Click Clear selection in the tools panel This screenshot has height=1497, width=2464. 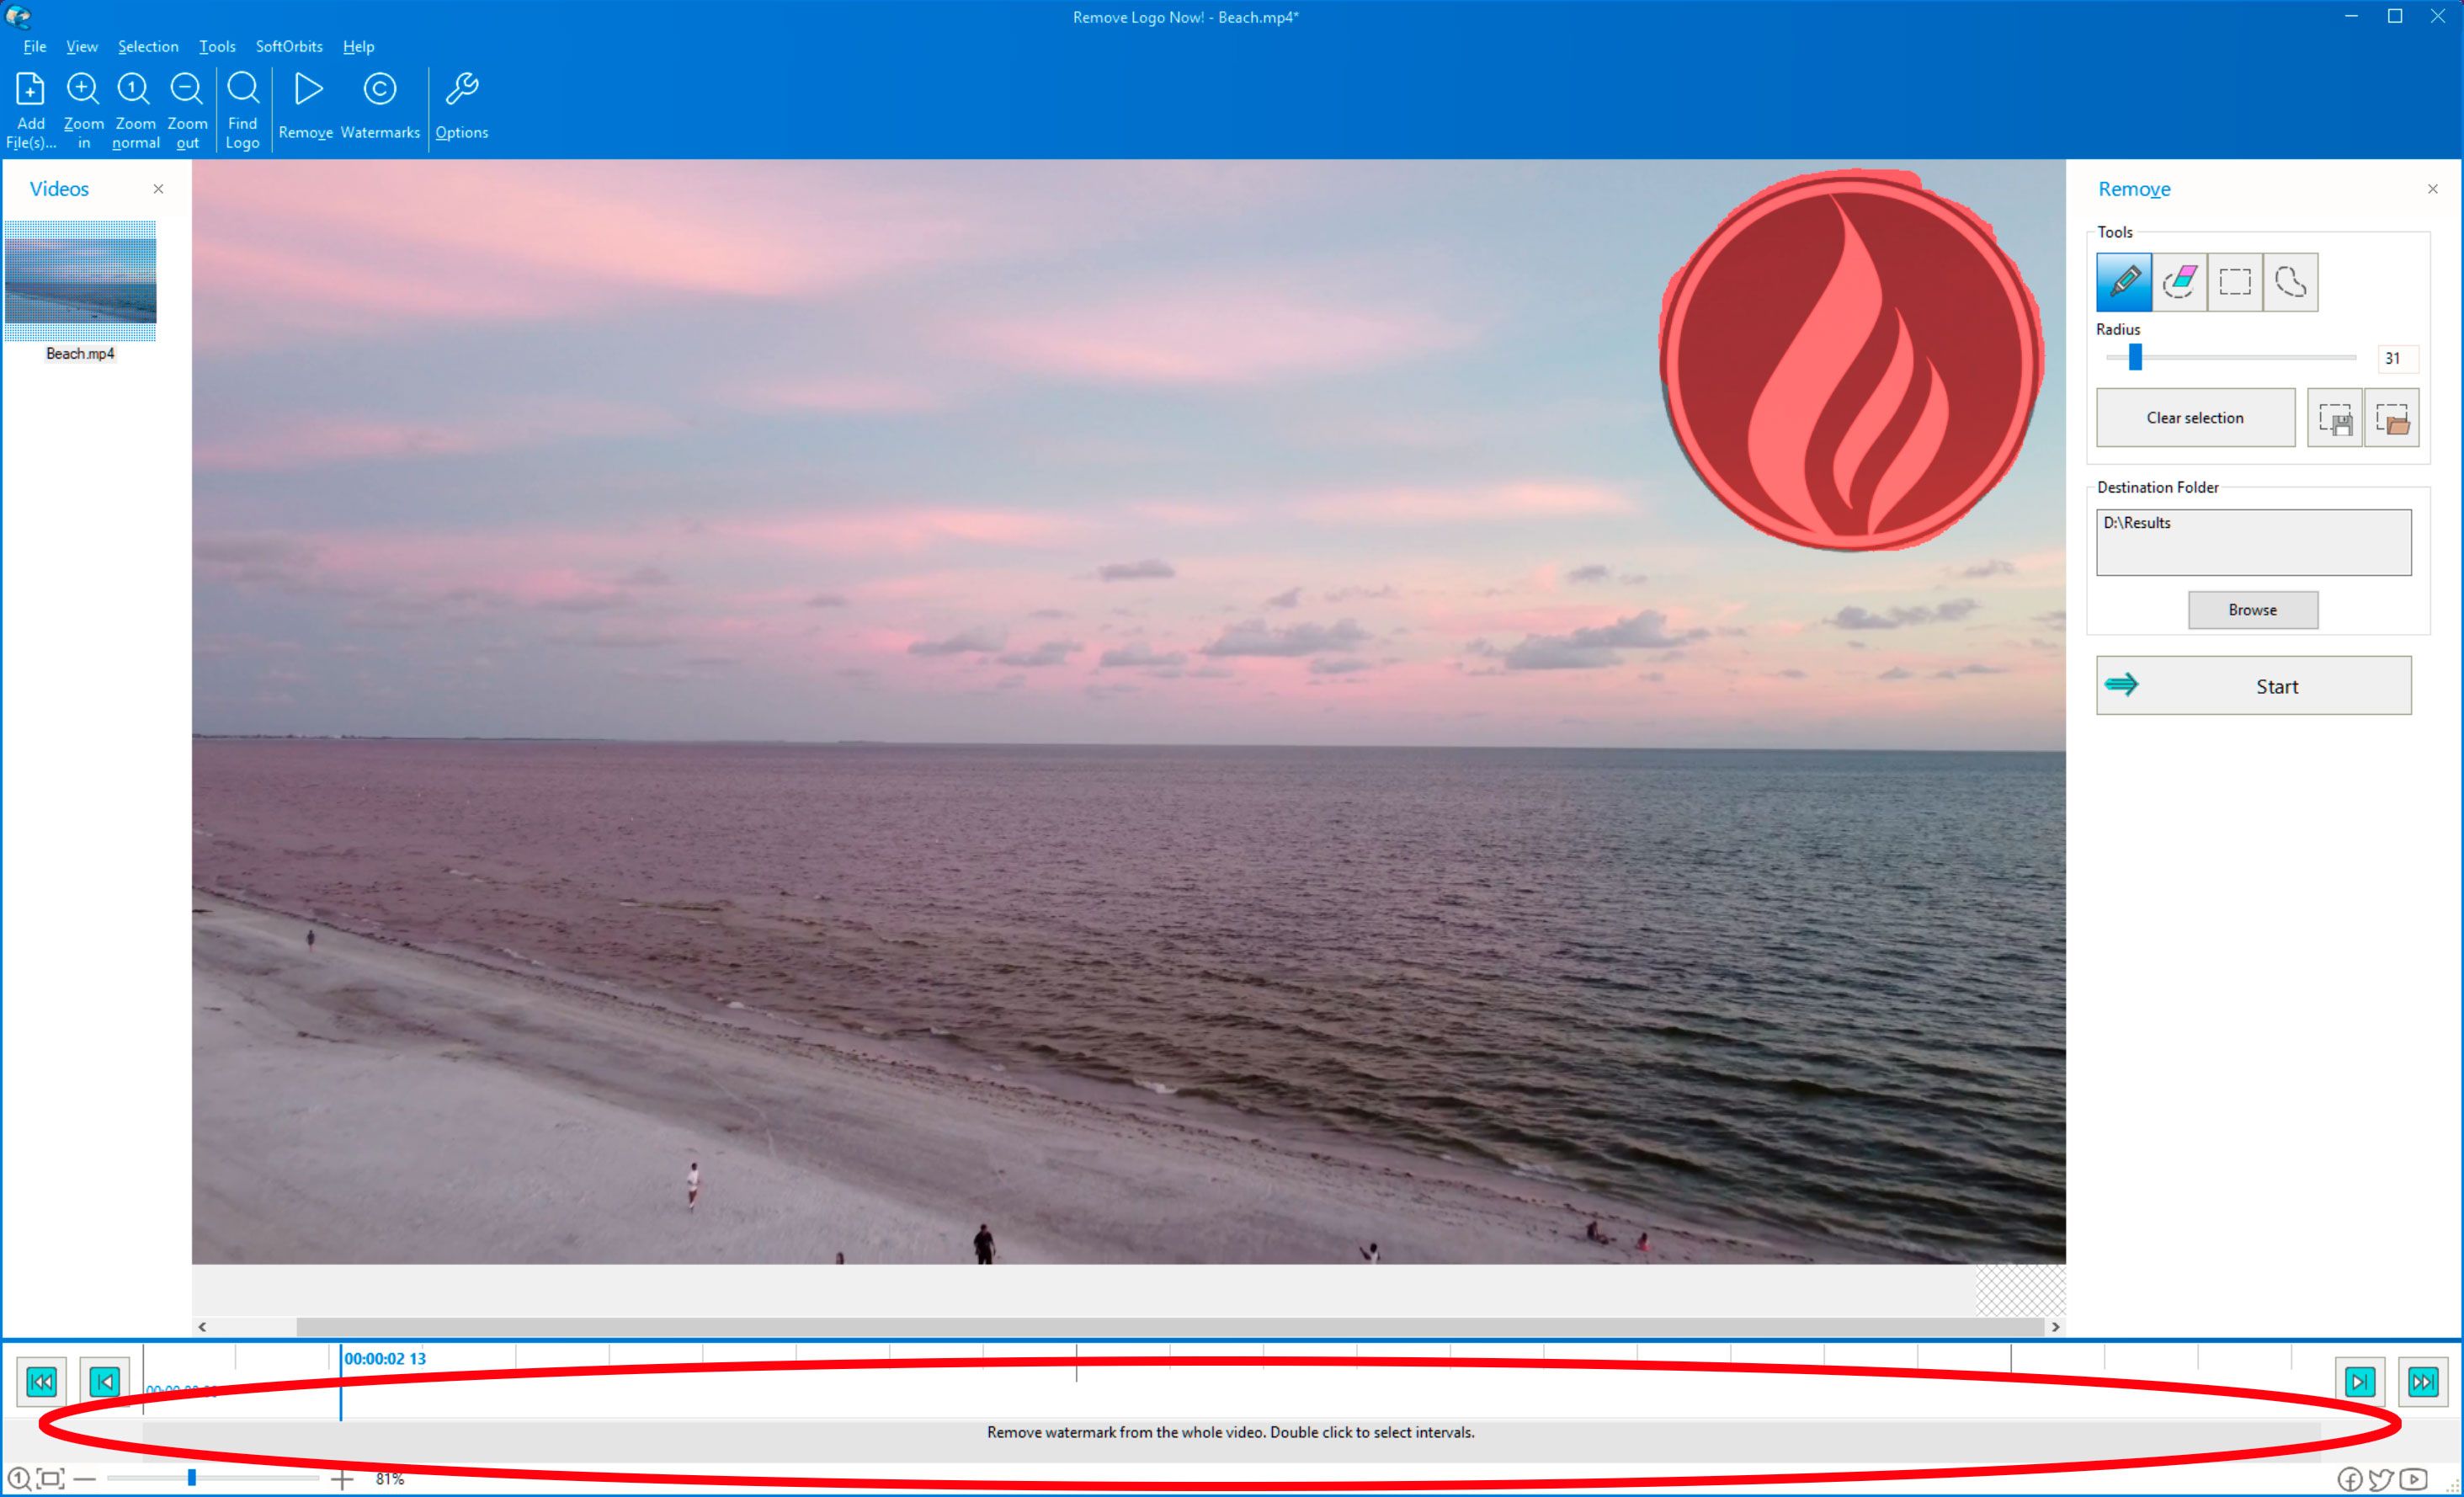point(2193,418)
